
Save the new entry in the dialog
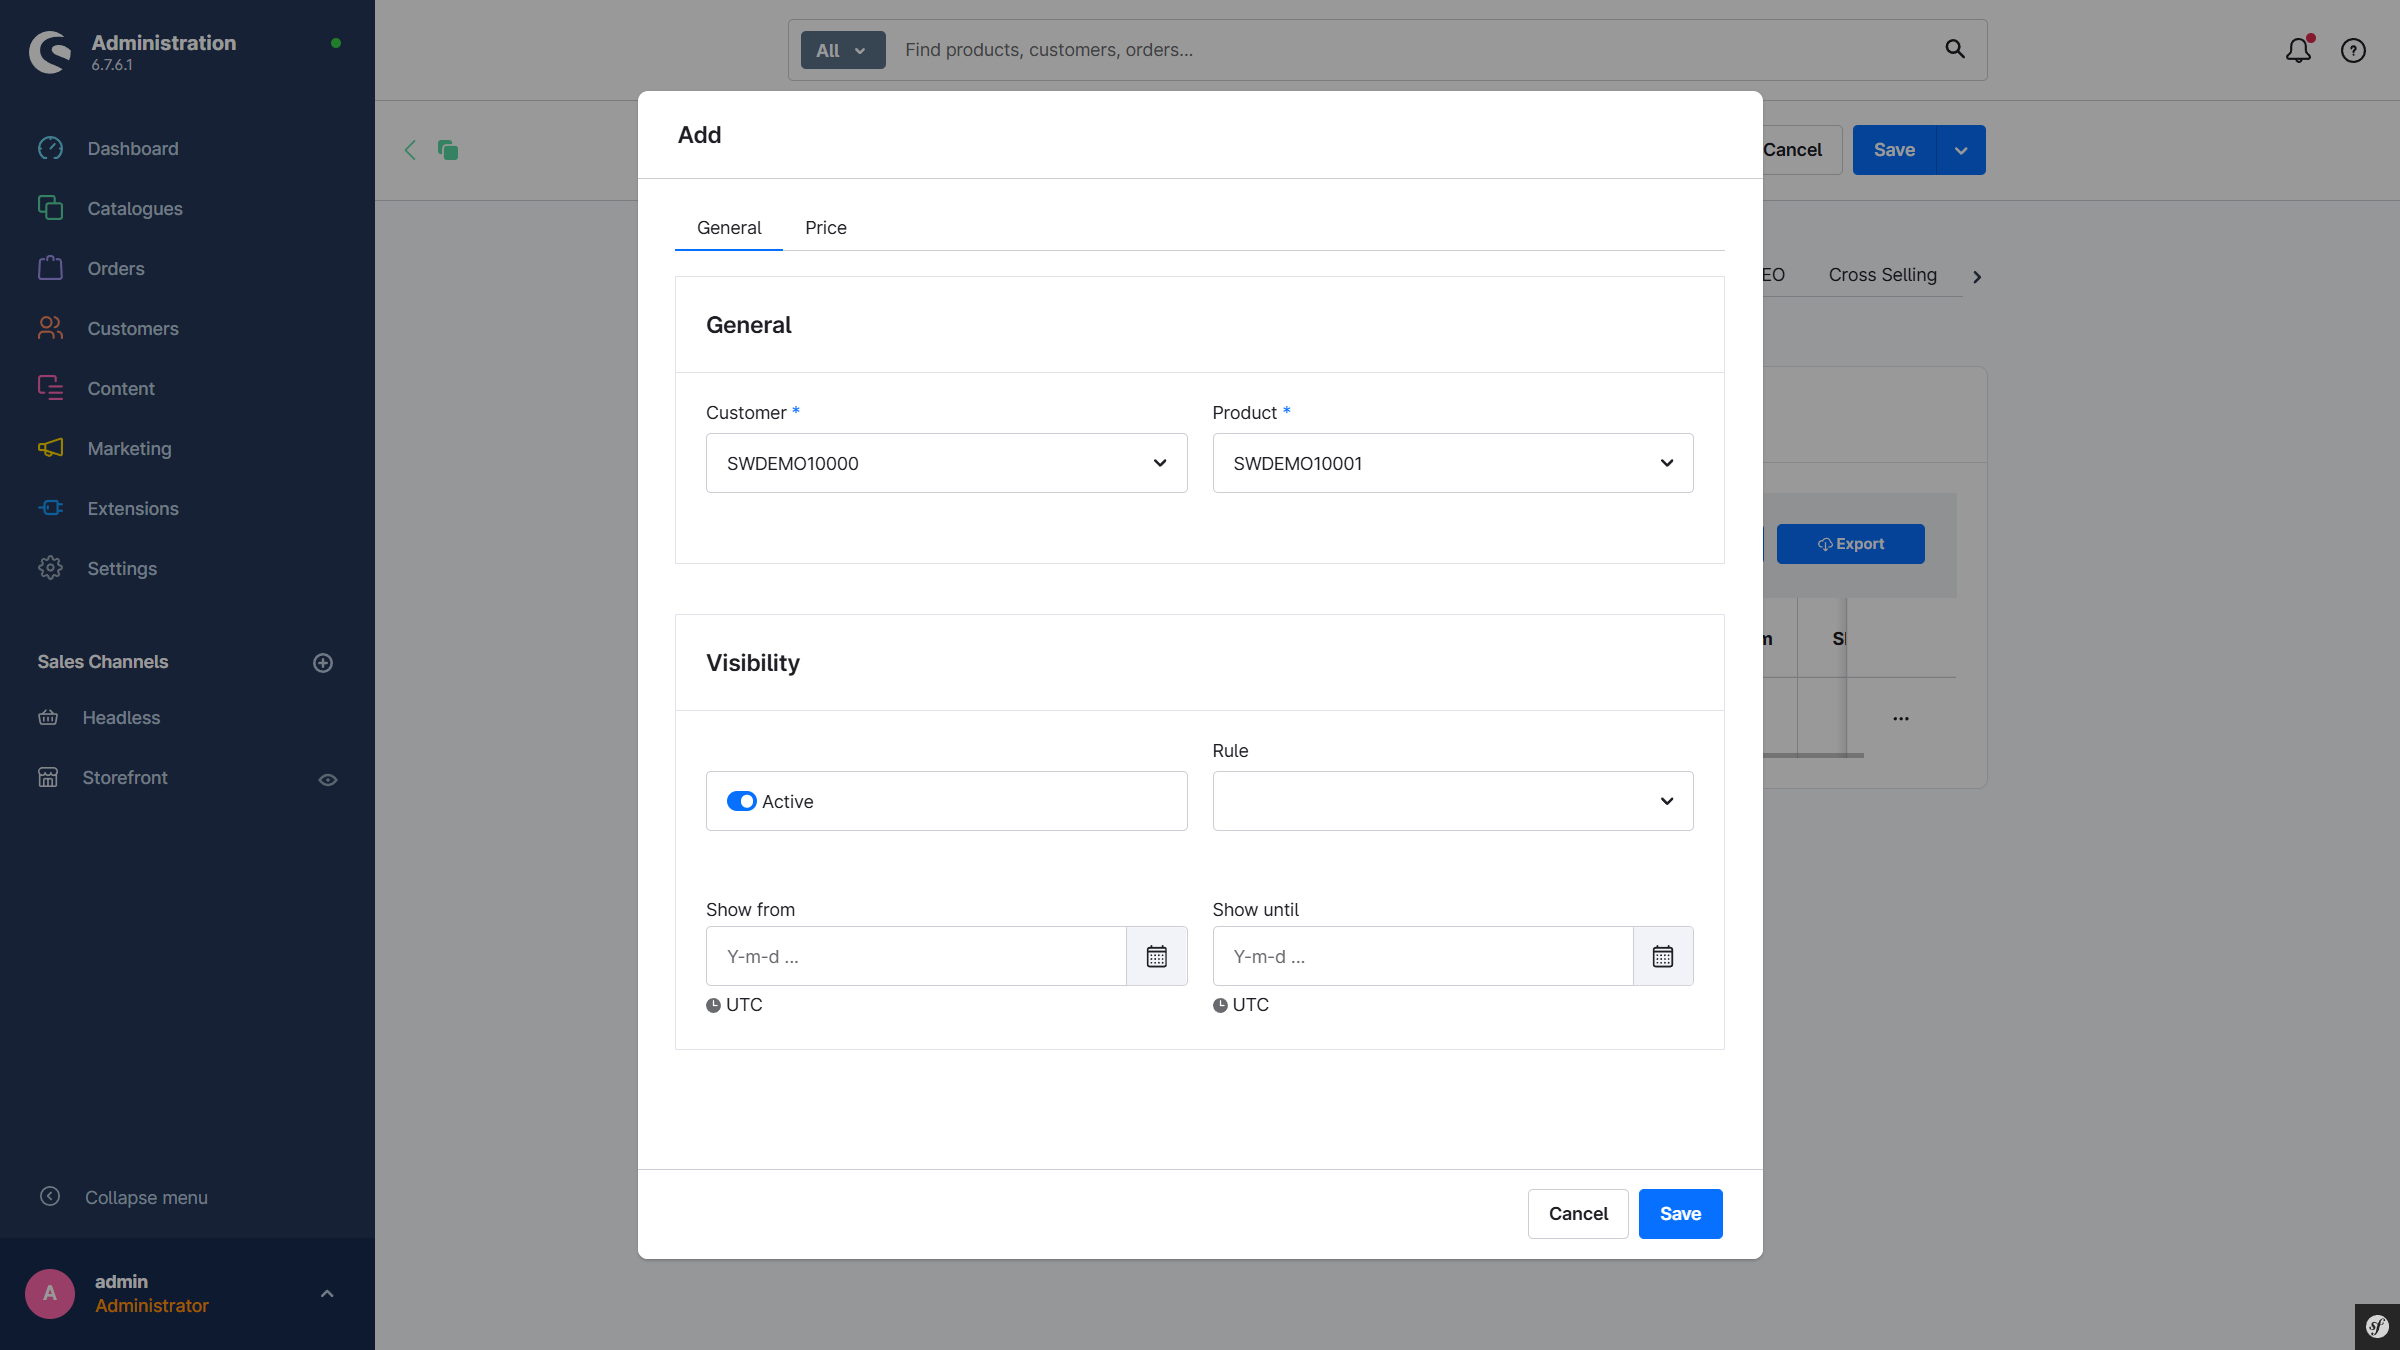tap(1680, 1213)
